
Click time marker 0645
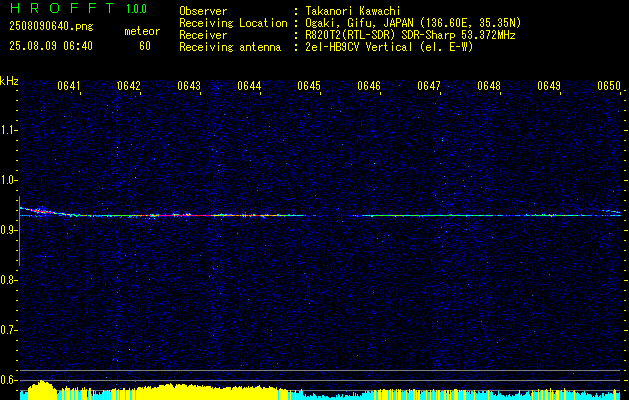(309, 86)
